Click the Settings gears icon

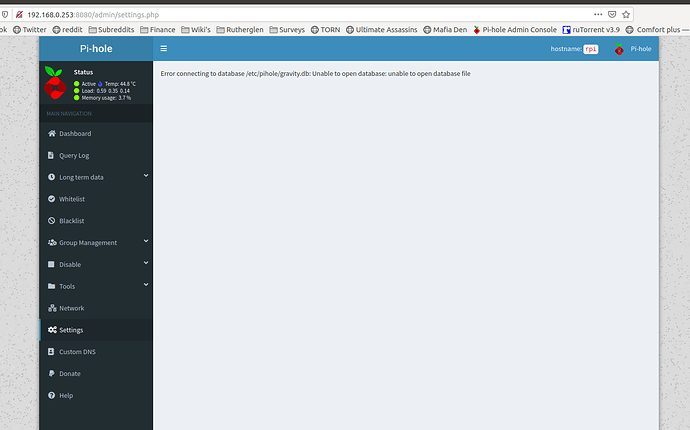[51, 330]
